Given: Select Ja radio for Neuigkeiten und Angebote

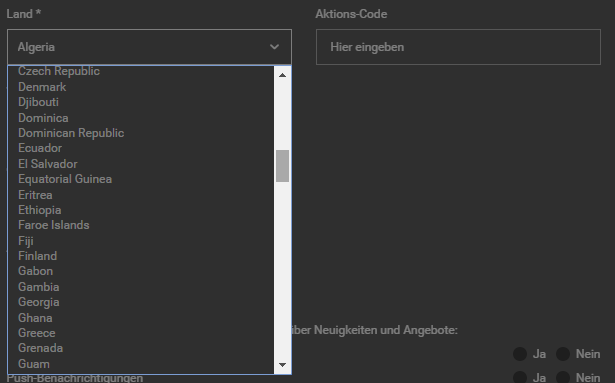Looking at the screenshot, I should pos(520,354).
